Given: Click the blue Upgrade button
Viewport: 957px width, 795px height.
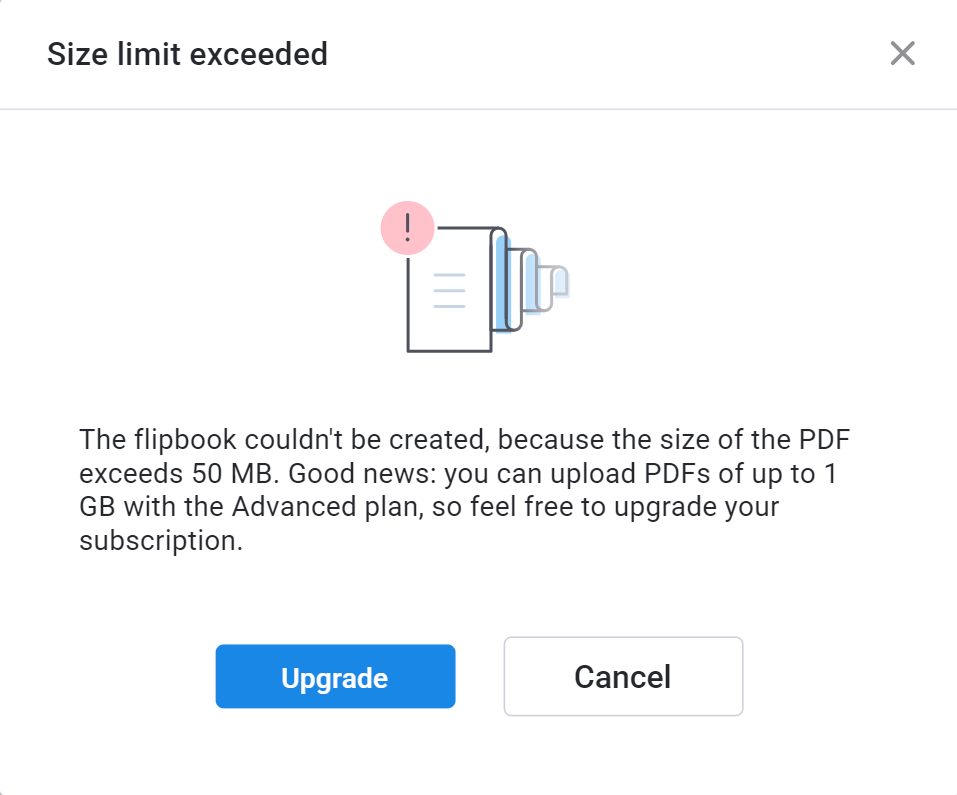Looking at the screenshot, I should 335,676.
